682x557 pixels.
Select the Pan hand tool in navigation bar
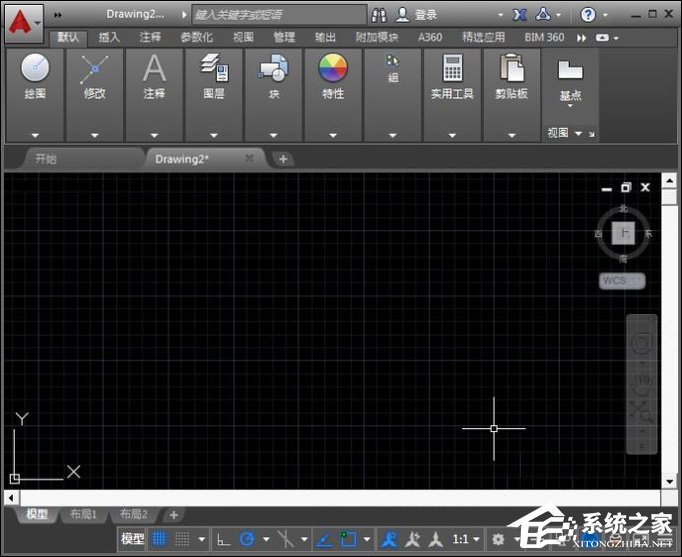(642, 384)
